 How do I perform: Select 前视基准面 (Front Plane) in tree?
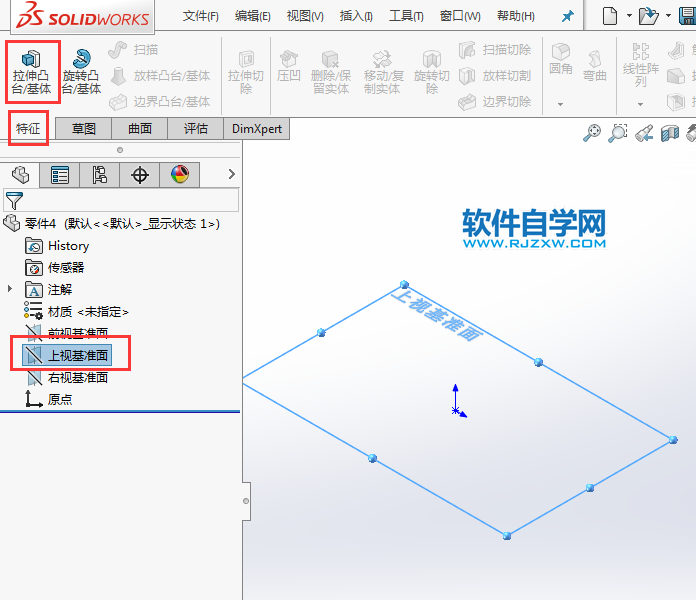tap(67, 332)
